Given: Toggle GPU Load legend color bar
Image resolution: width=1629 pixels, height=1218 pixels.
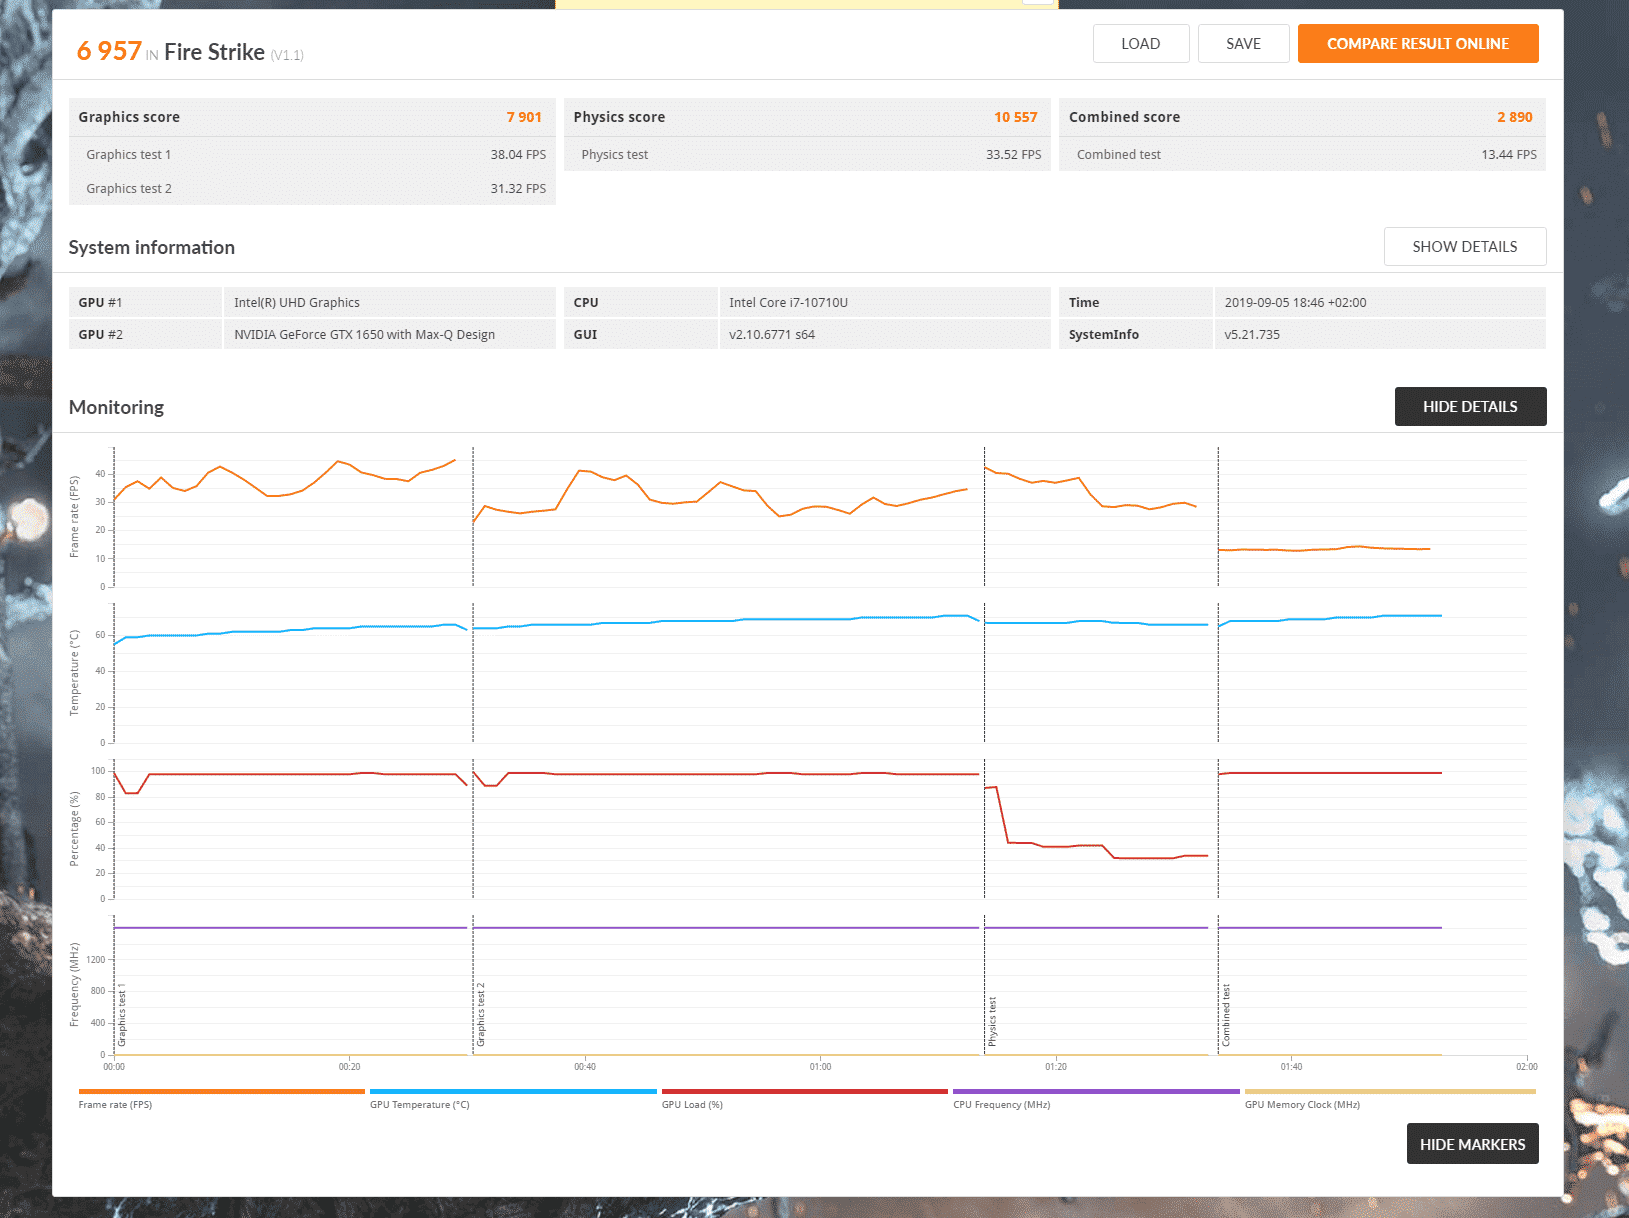Looking at the screenshot, I should [x=804, y=1092].
